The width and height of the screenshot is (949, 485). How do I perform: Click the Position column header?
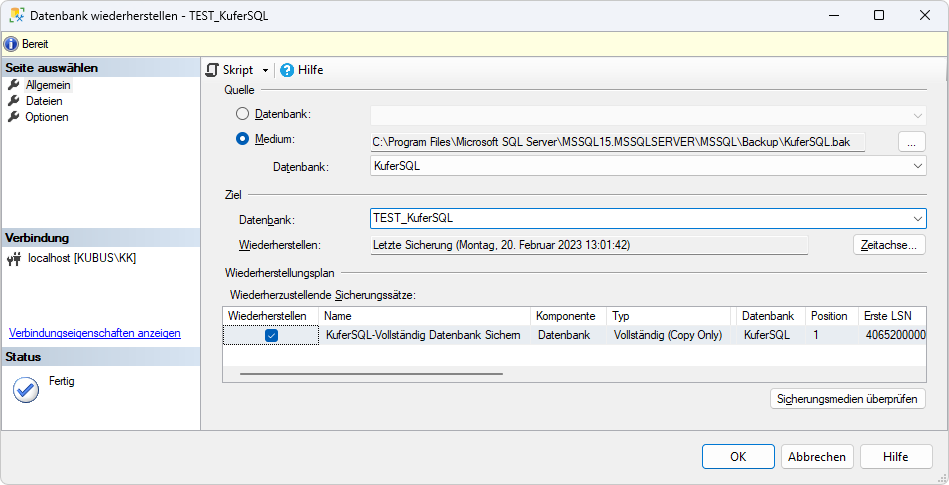pos(832,316)
